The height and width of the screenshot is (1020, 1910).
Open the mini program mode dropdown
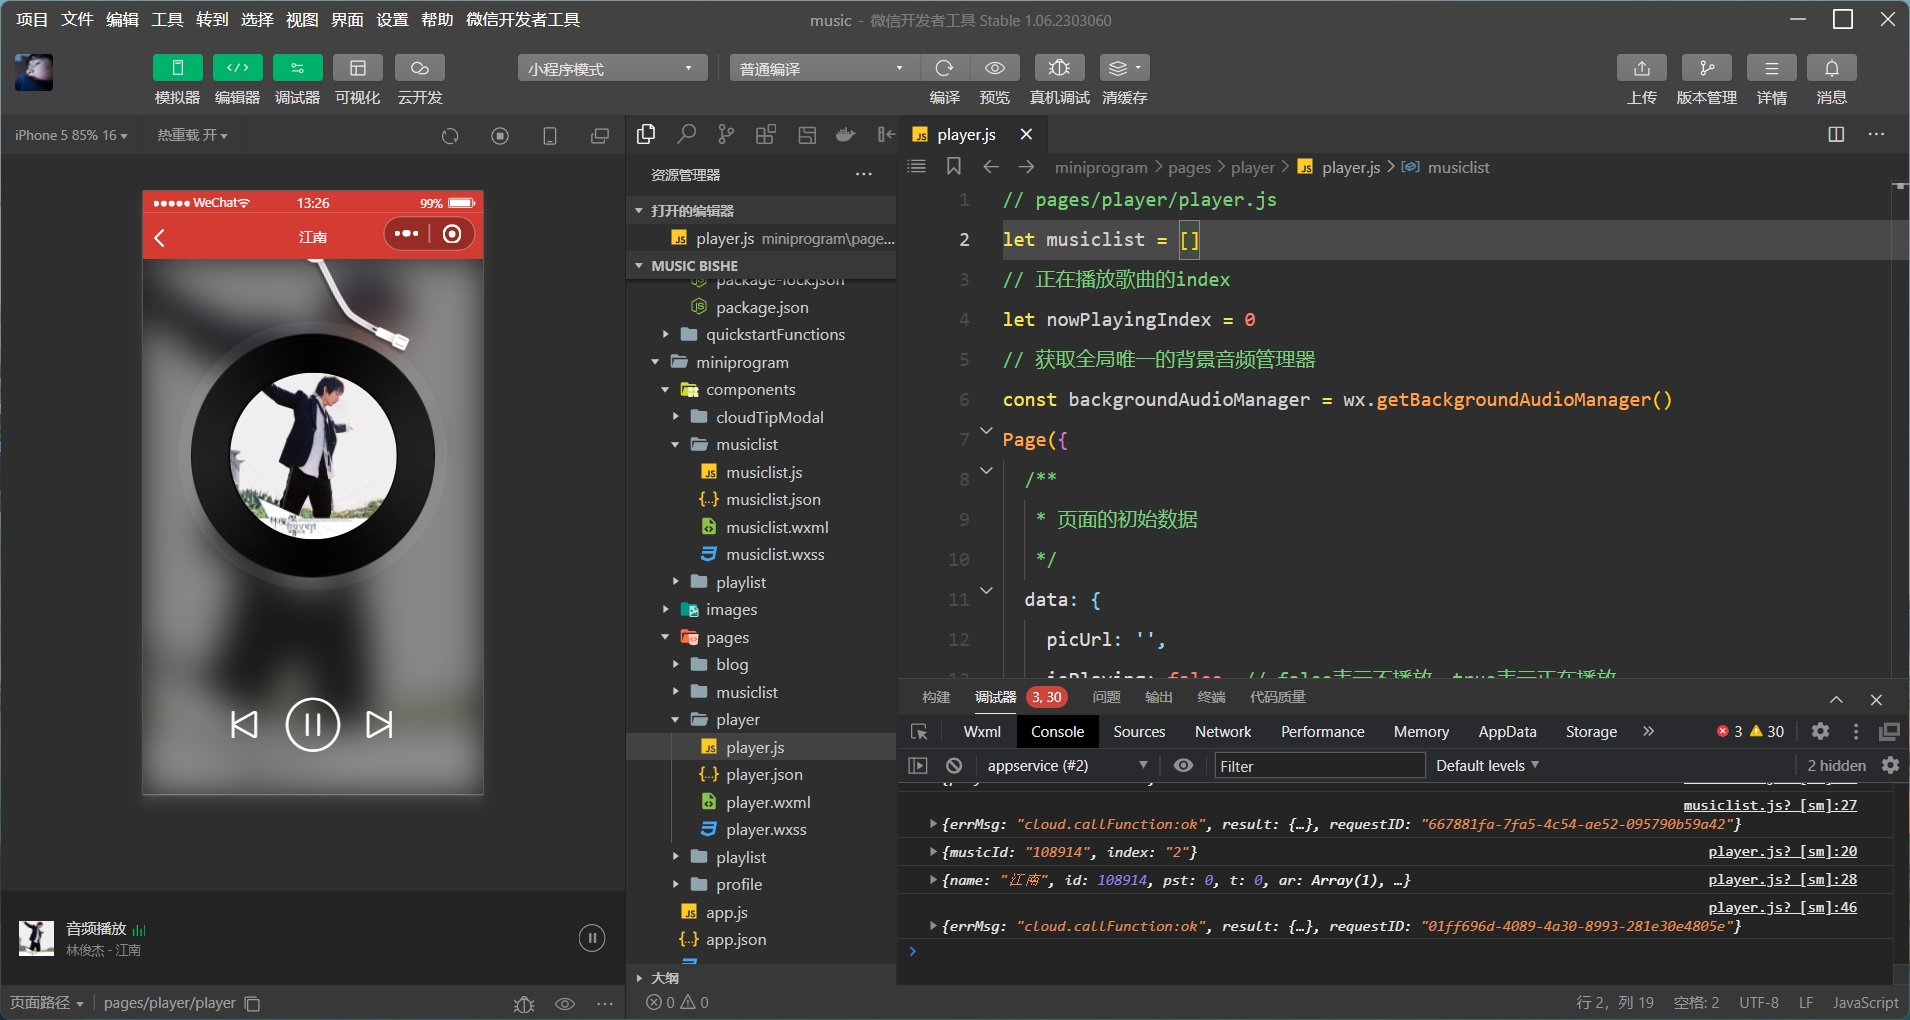tap(612, 68)
